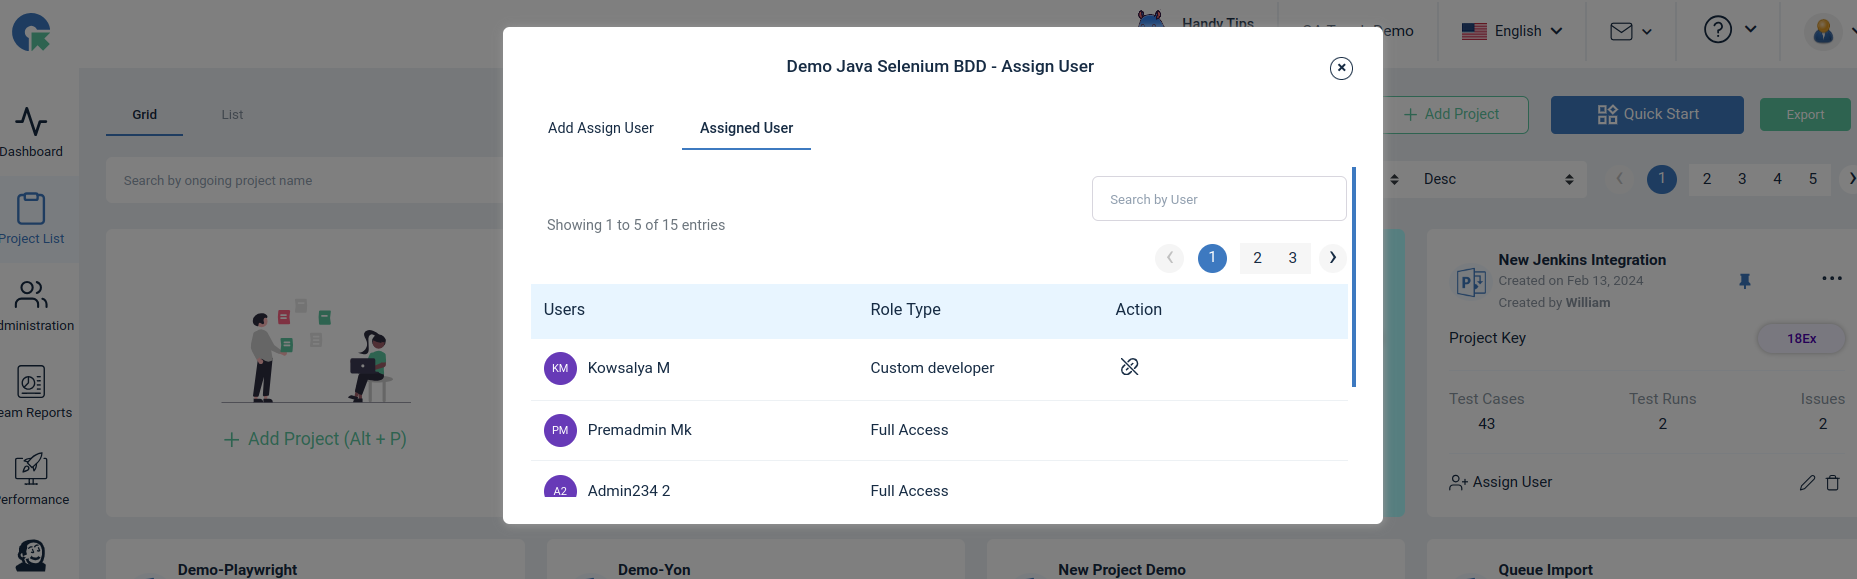Click the Quick Start button

pos(1647,114)
